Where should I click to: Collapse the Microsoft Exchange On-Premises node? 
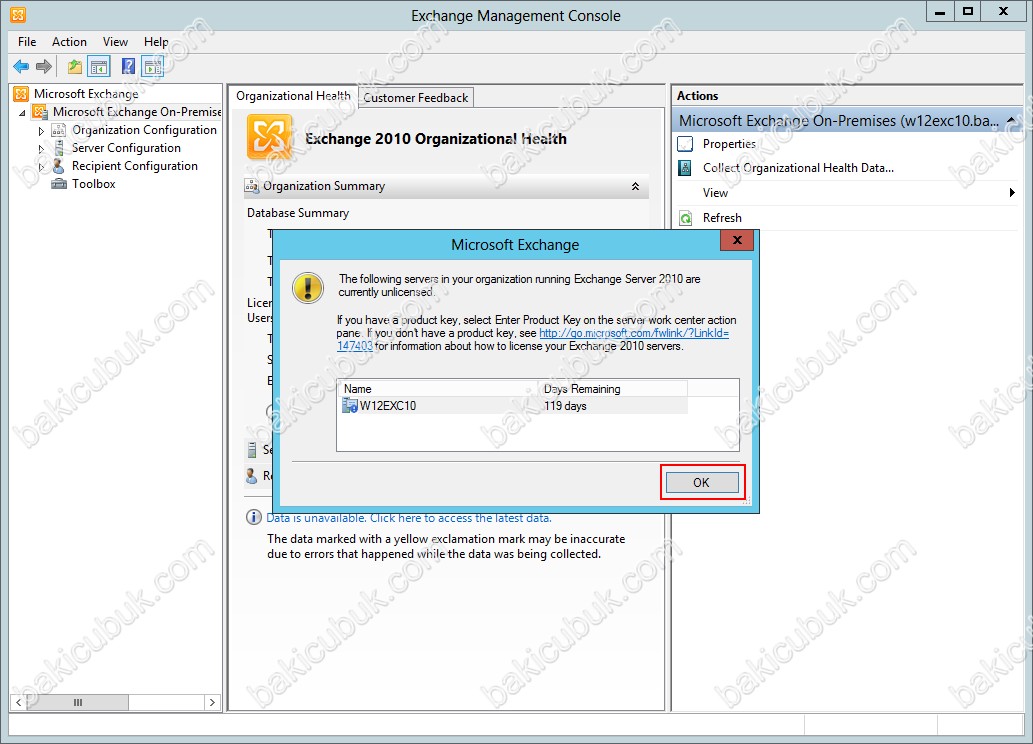[22, 113]
